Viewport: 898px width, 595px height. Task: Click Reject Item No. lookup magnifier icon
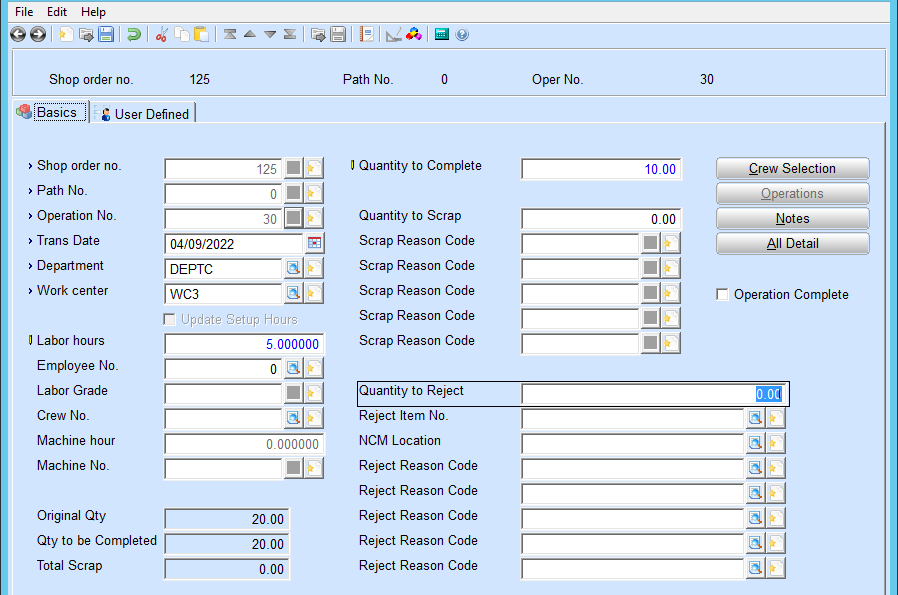[x=755, y=418]
